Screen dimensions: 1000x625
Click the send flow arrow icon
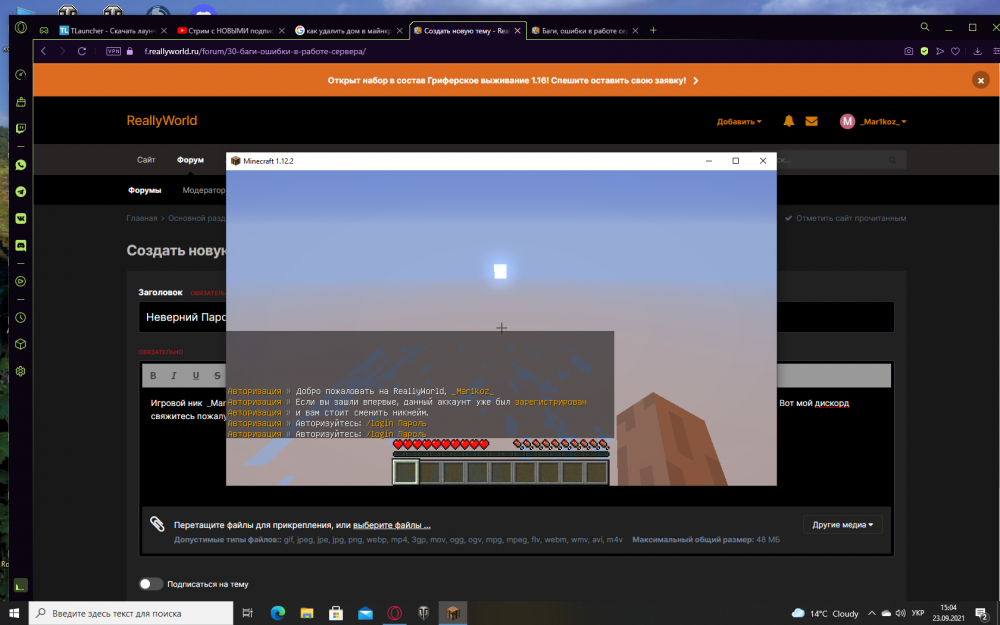click(939, 51)
